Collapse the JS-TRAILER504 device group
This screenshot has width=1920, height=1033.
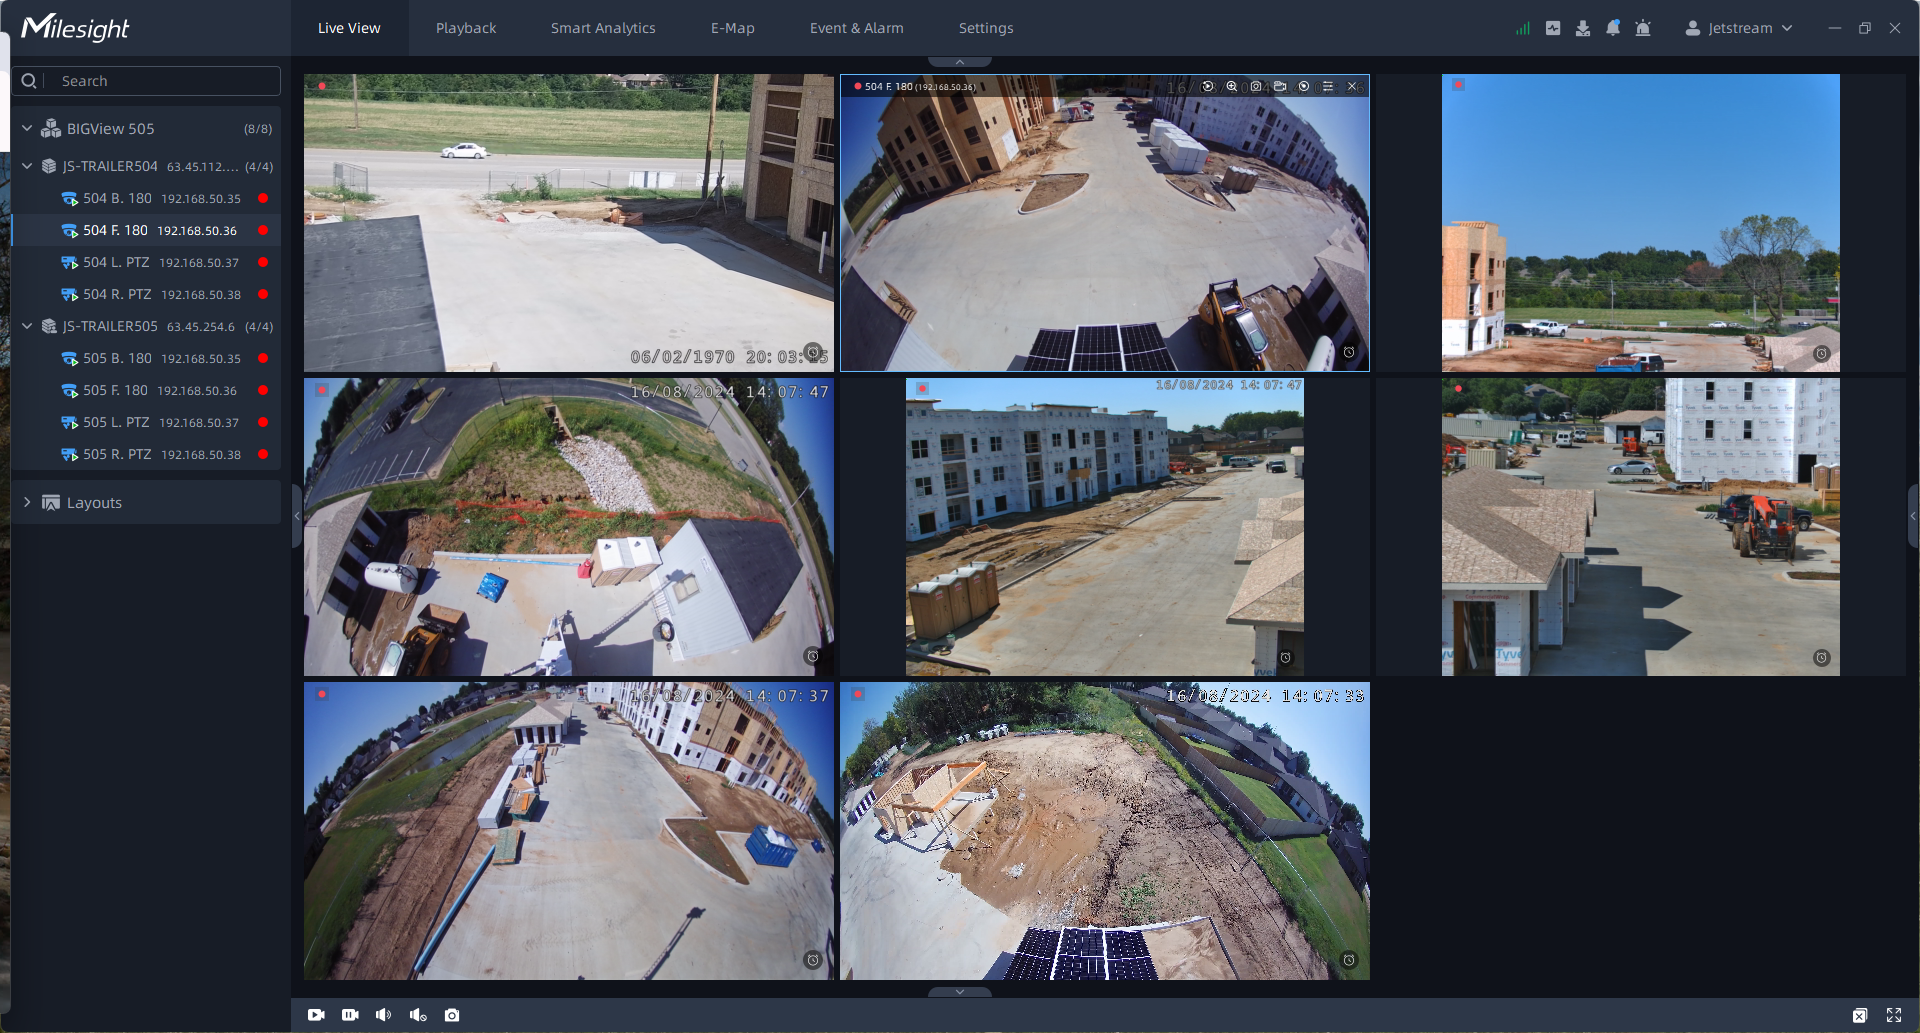pyautogui.click(x=27, y=166)
